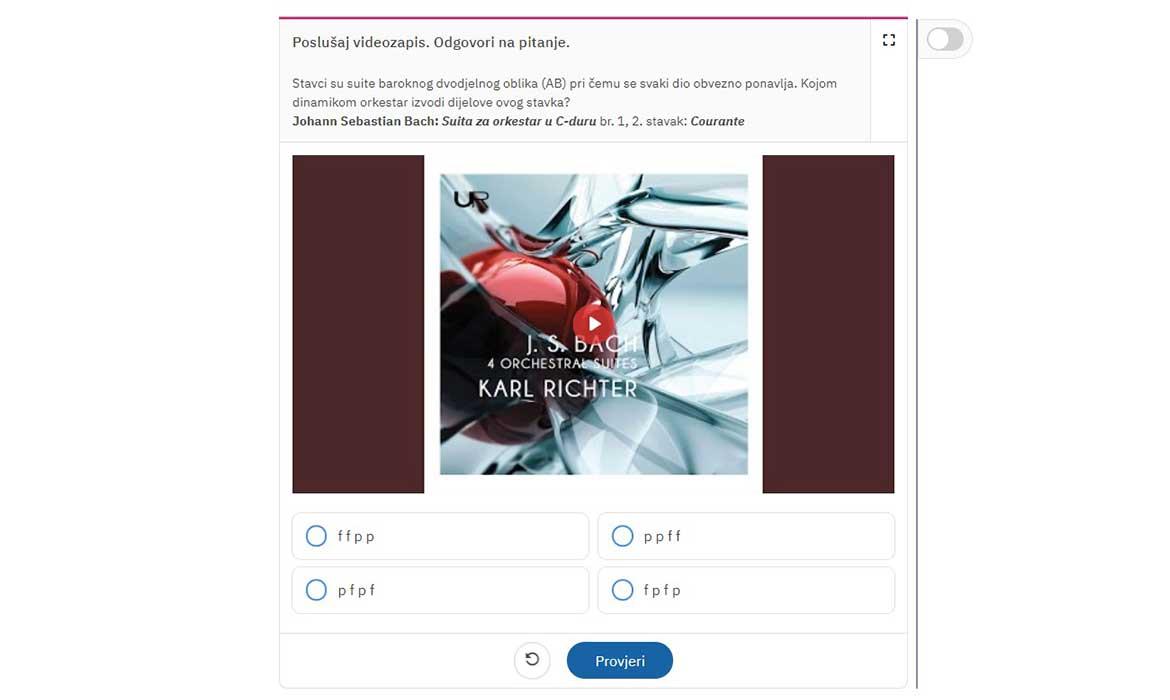
Task: Select the radio option "f f p p"
Action: point(316,536)
